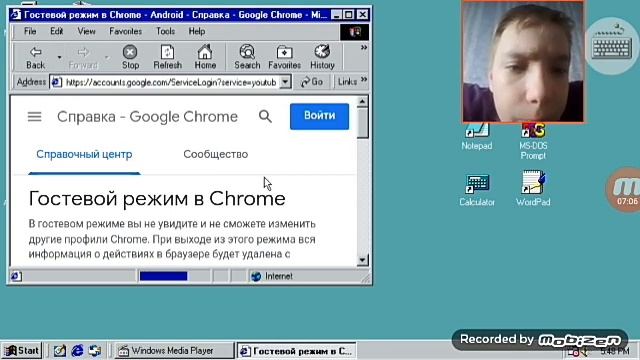Click the Internet zone status icon
Viewport: 640px width, 360px height.
tap(256, 276)
